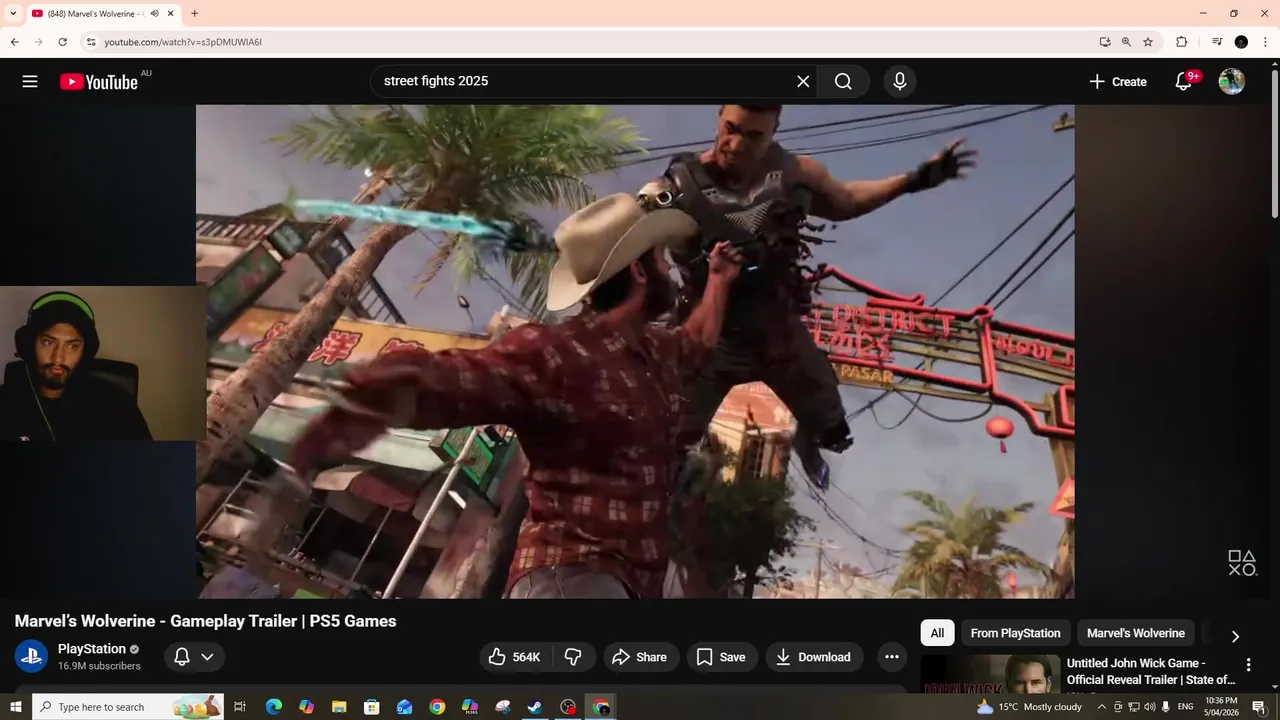Click the browser address bar URL

183,42
